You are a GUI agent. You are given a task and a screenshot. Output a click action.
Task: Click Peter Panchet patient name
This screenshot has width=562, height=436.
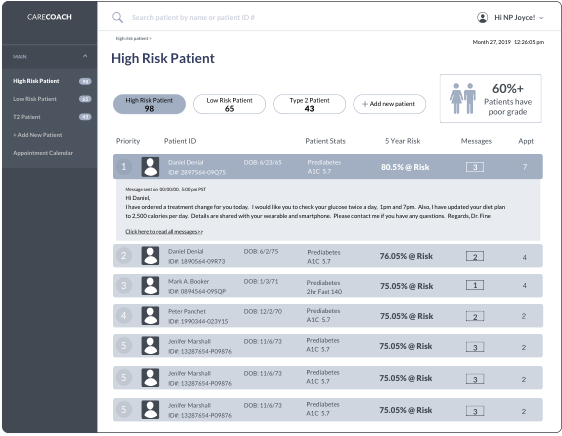[x=187, y=311]
